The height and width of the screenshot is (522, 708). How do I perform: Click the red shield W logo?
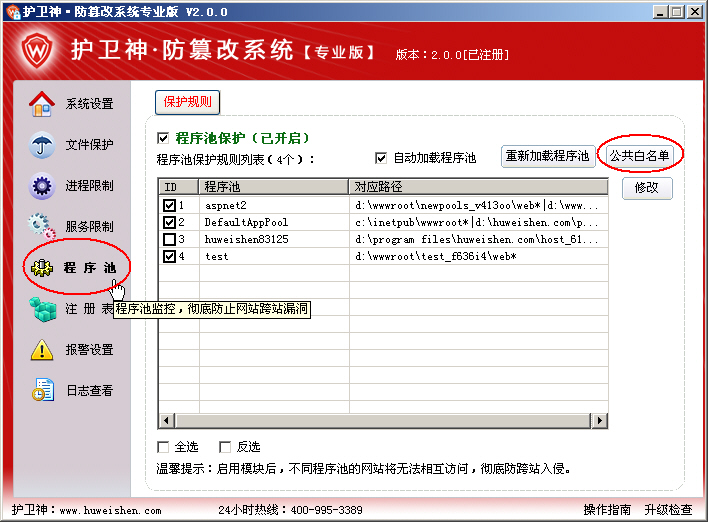[x=37, y=50]
